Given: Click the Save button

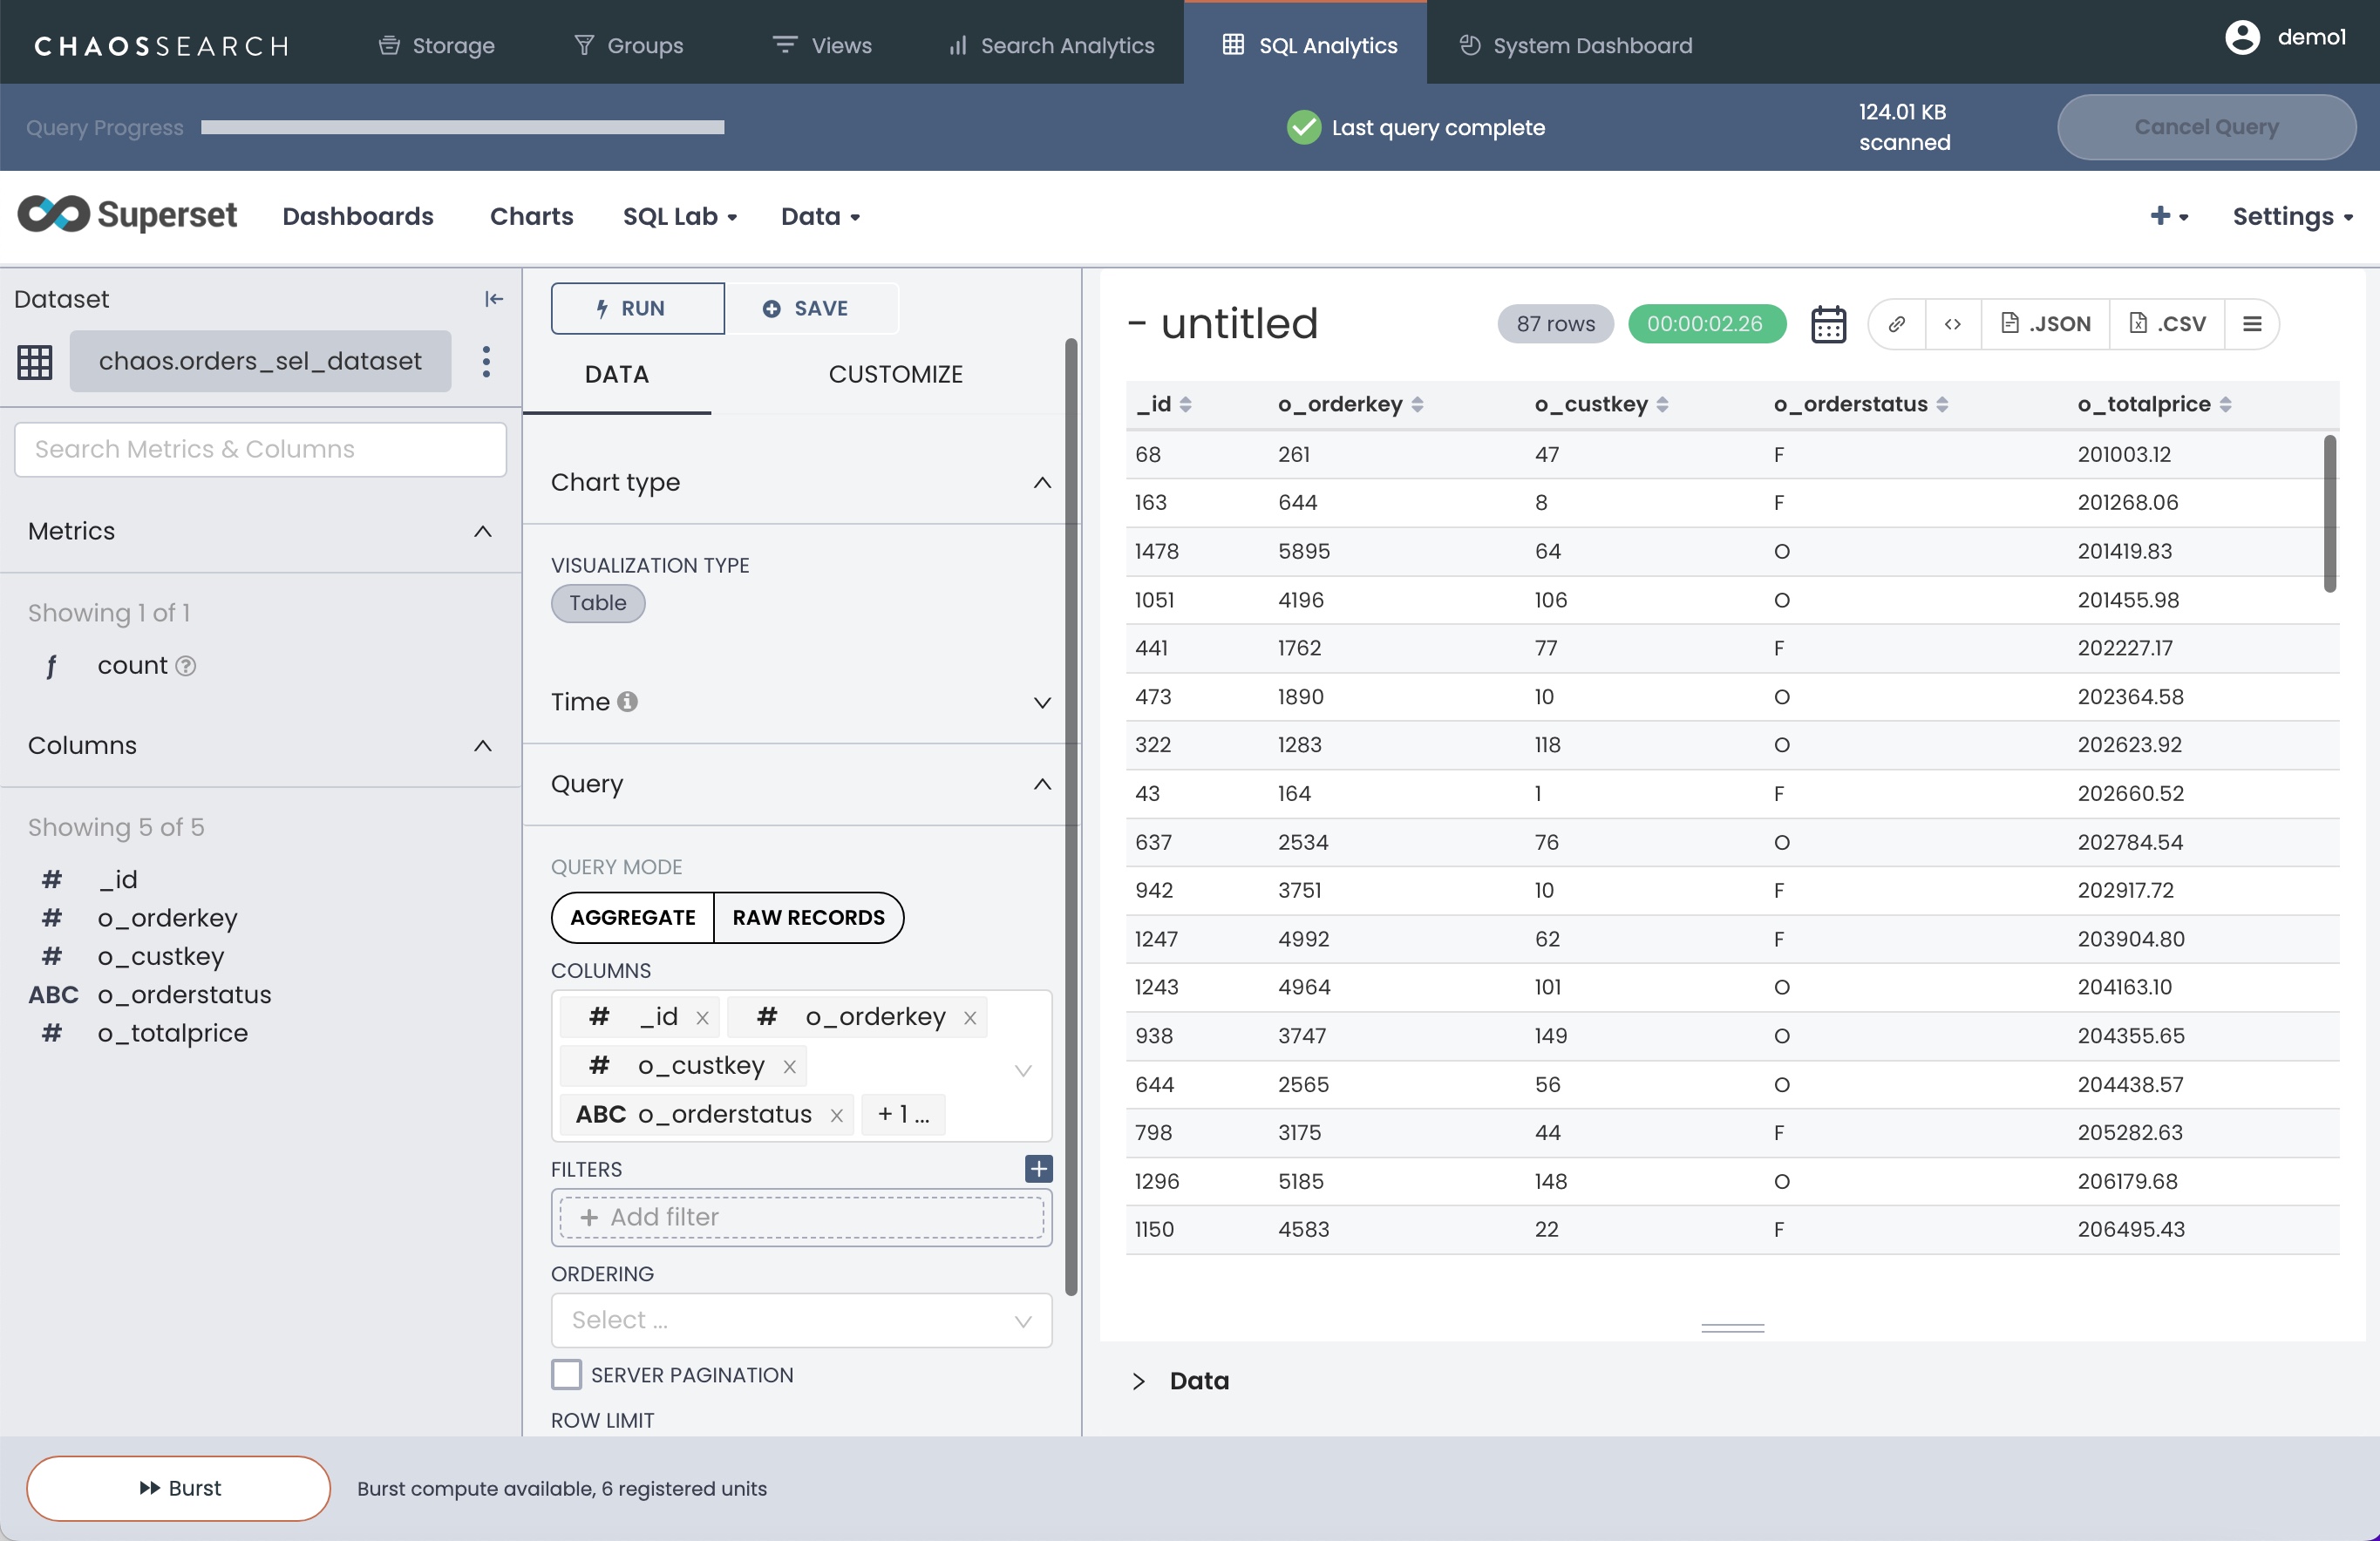Looking at the screenshot, I should coord(811,308).
